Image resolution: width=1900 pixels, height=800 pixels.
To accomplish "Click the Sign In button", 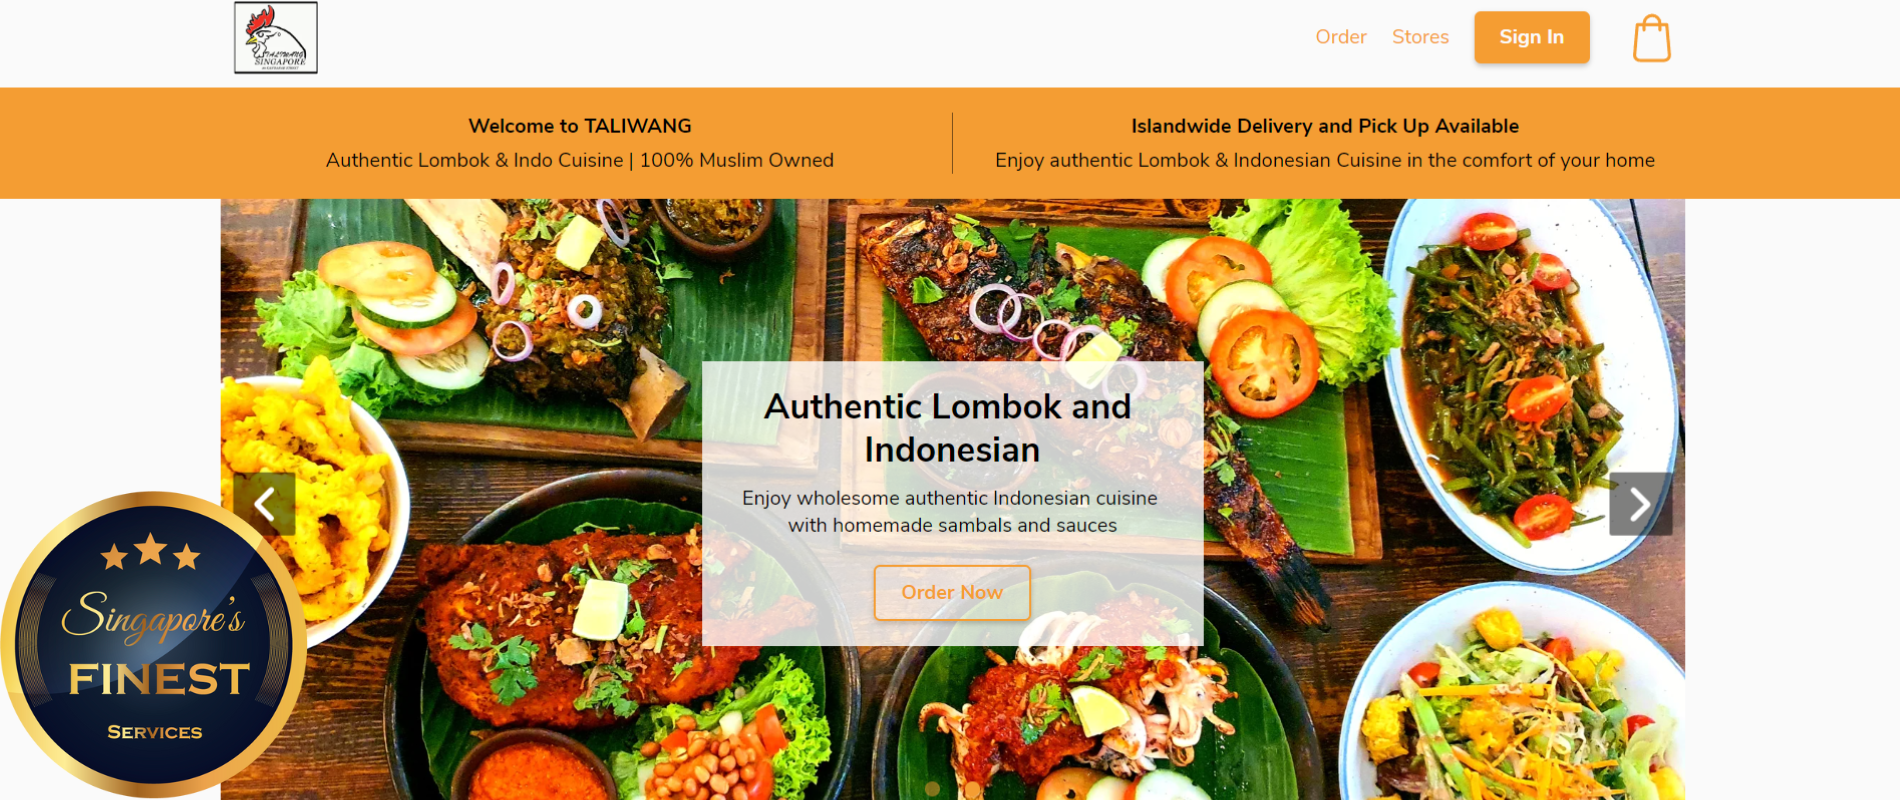I will click(1531, 37).
